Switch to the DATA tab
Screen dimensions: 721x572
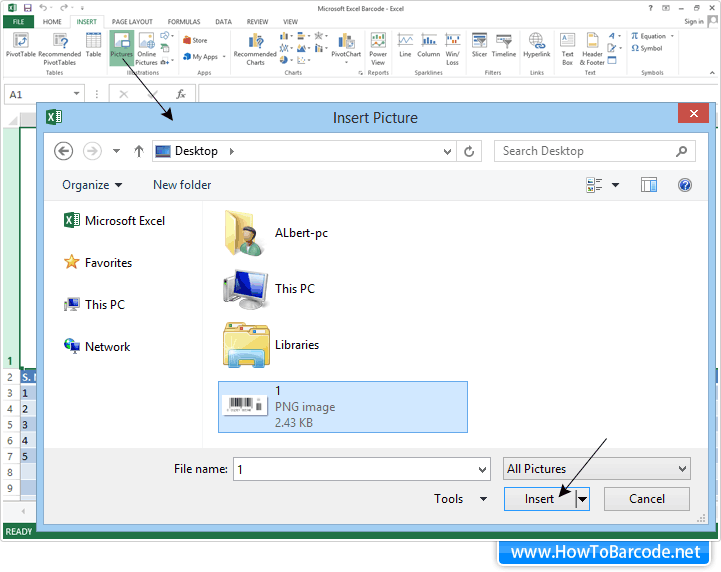[223, 22]
